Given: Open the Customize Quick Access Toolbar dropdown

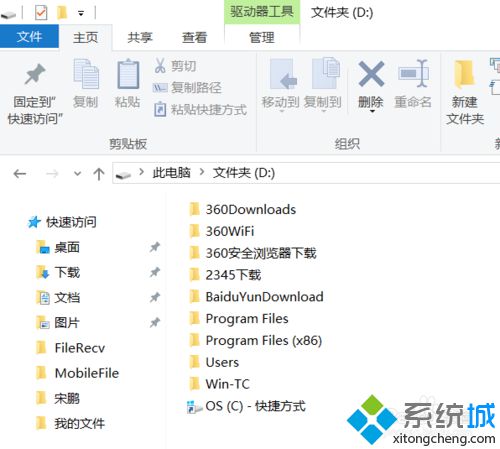Looking at the screenshot, I should (x=81, y=14).
